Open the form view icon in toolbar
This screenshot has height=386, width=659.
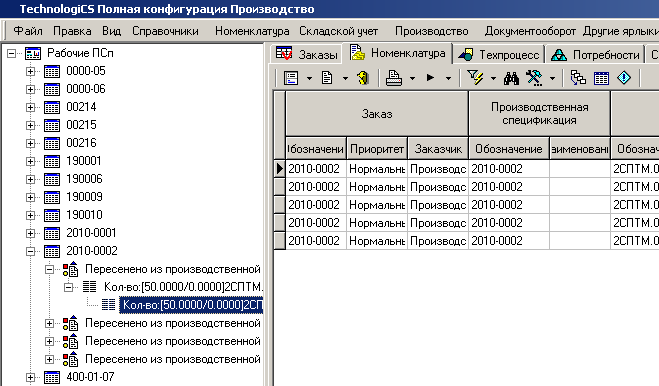coord(291,78)
